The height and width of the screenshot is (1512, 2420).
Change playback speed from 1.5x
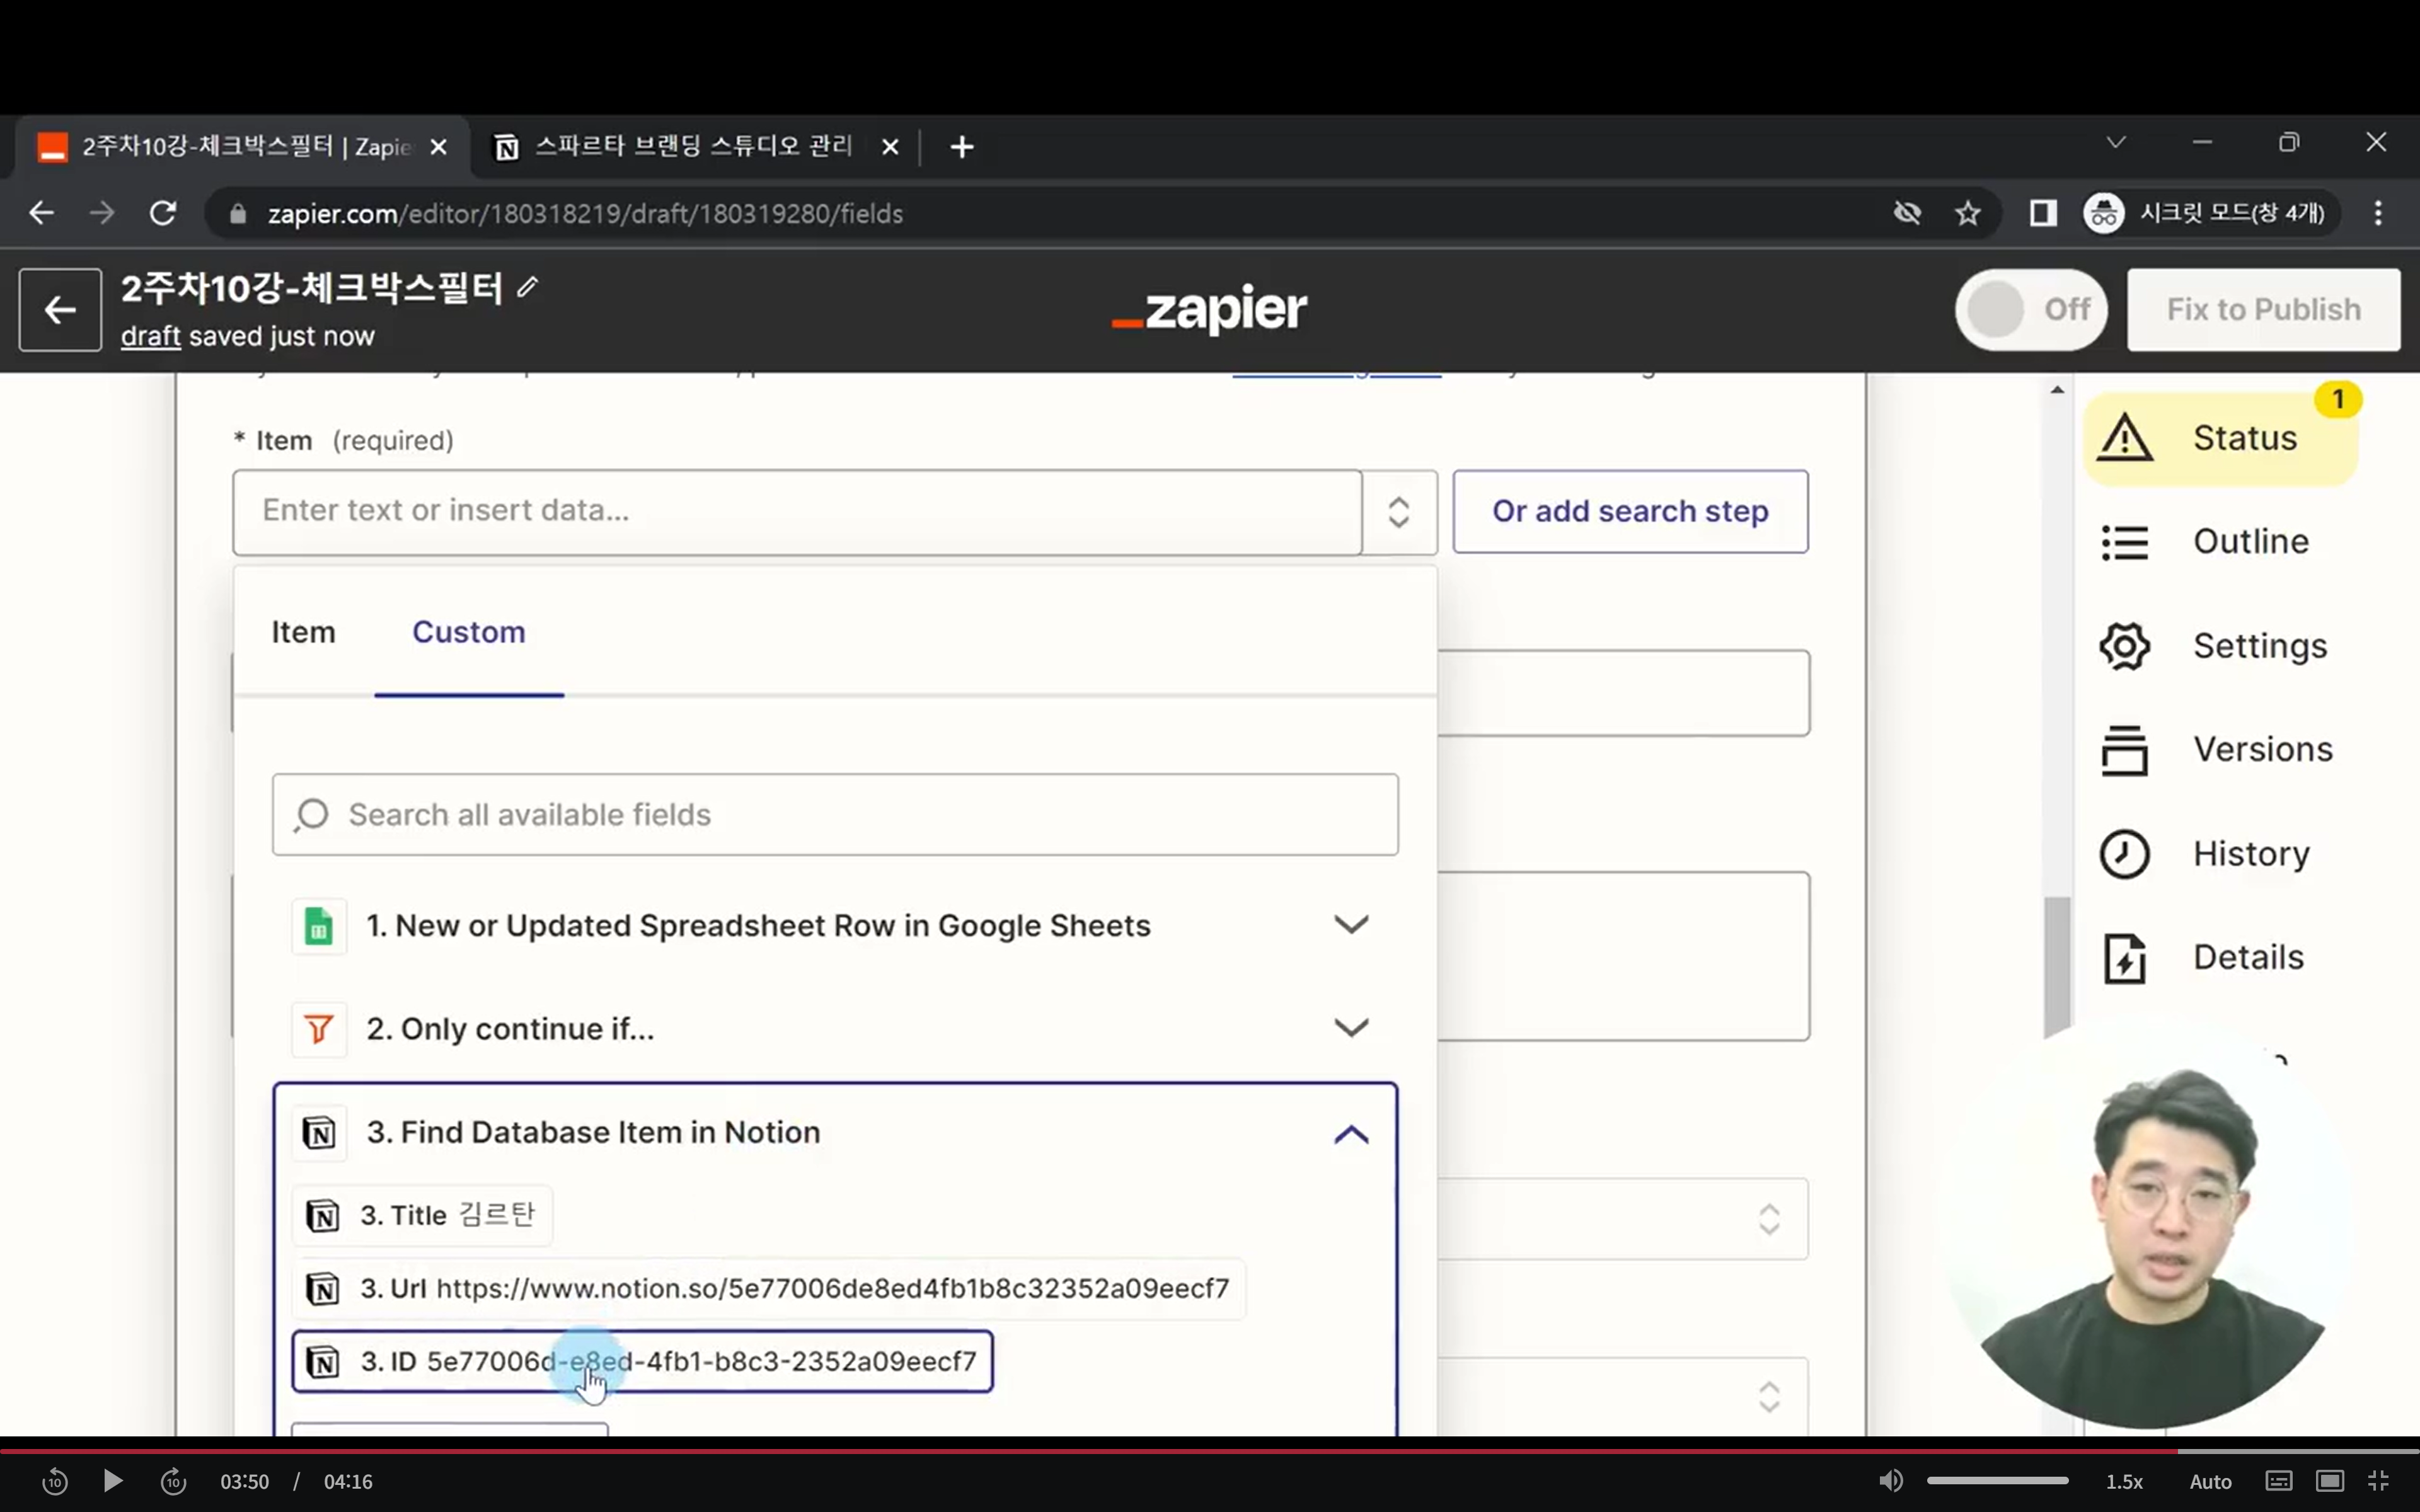pyautogui.click(x=2124, y=1482)
